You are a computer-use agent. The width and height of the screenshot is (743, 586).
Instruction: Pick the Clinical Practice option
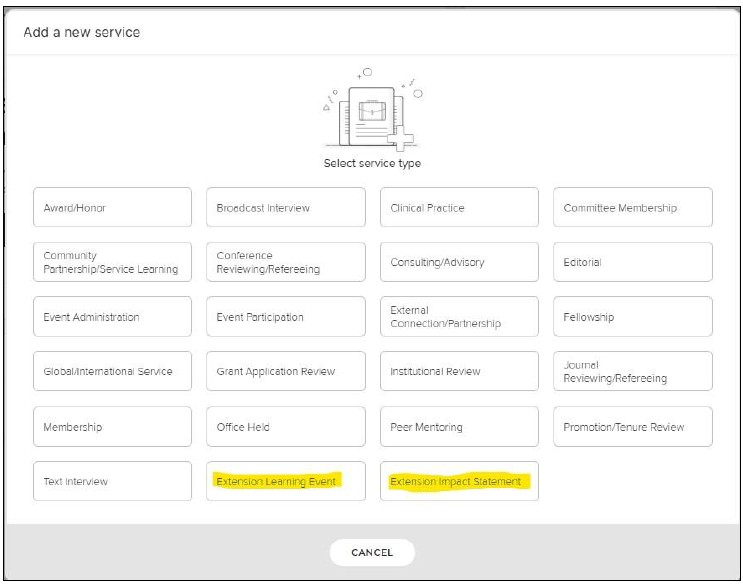(x=459, y=208)
